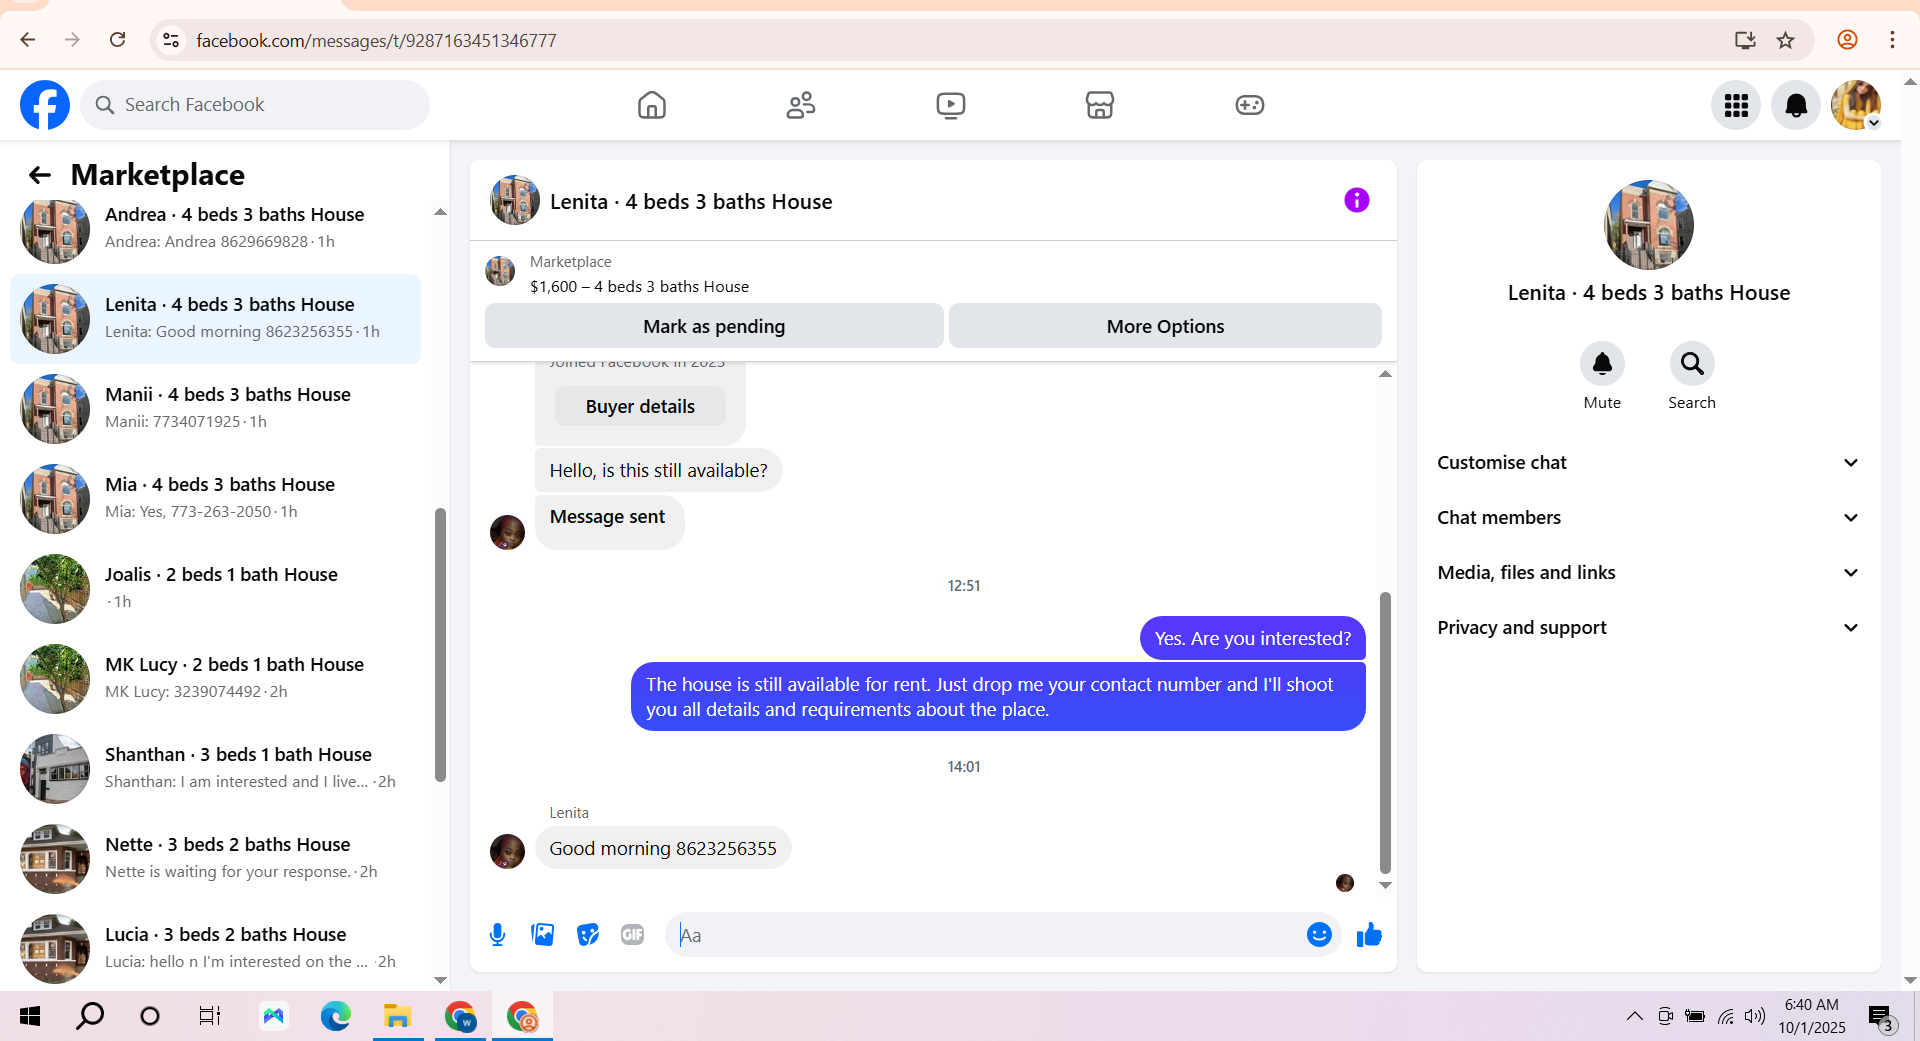The width and height of the screenshot is (1920, 1041).
Task: Click the chat header listing thumbnail
Action: coord(515,200)
